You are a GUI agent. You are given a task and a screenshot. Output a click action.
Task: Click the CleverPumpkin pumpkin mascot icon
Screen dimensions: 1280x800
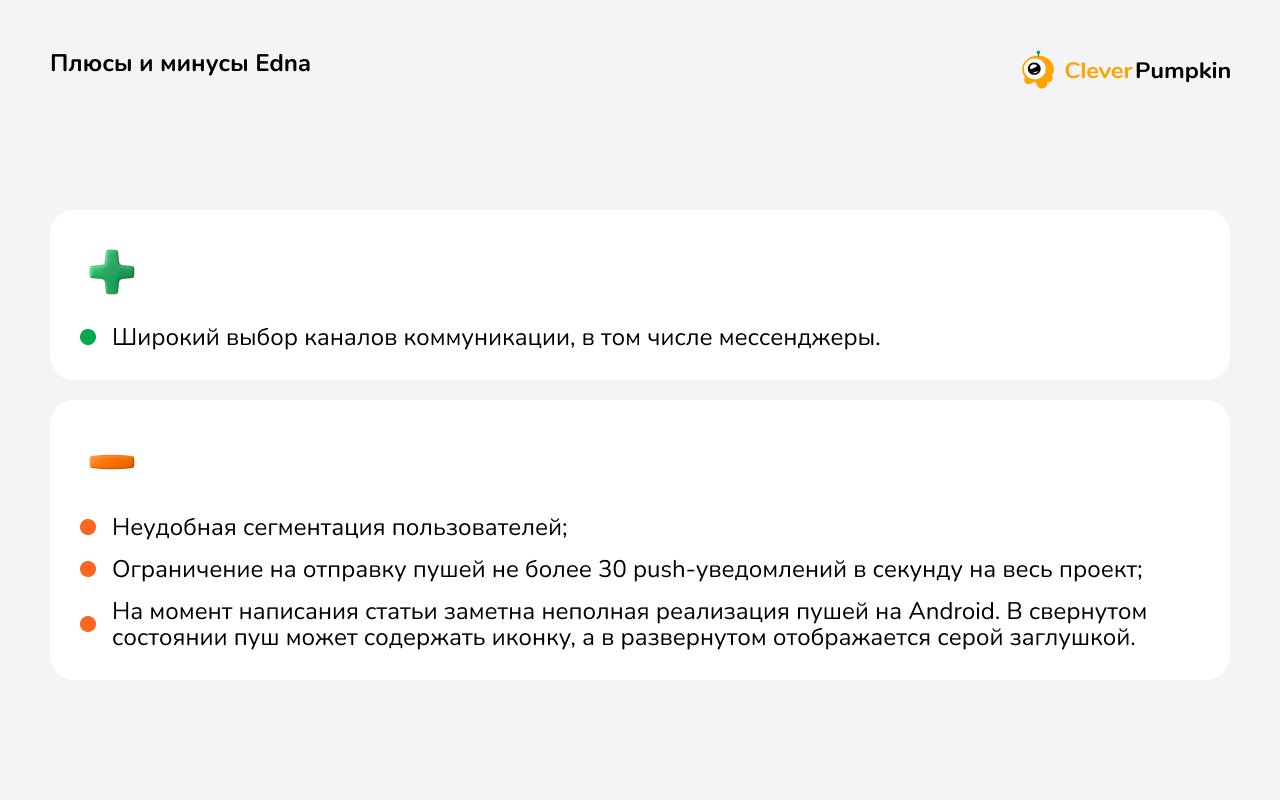tap(1038, 70)
